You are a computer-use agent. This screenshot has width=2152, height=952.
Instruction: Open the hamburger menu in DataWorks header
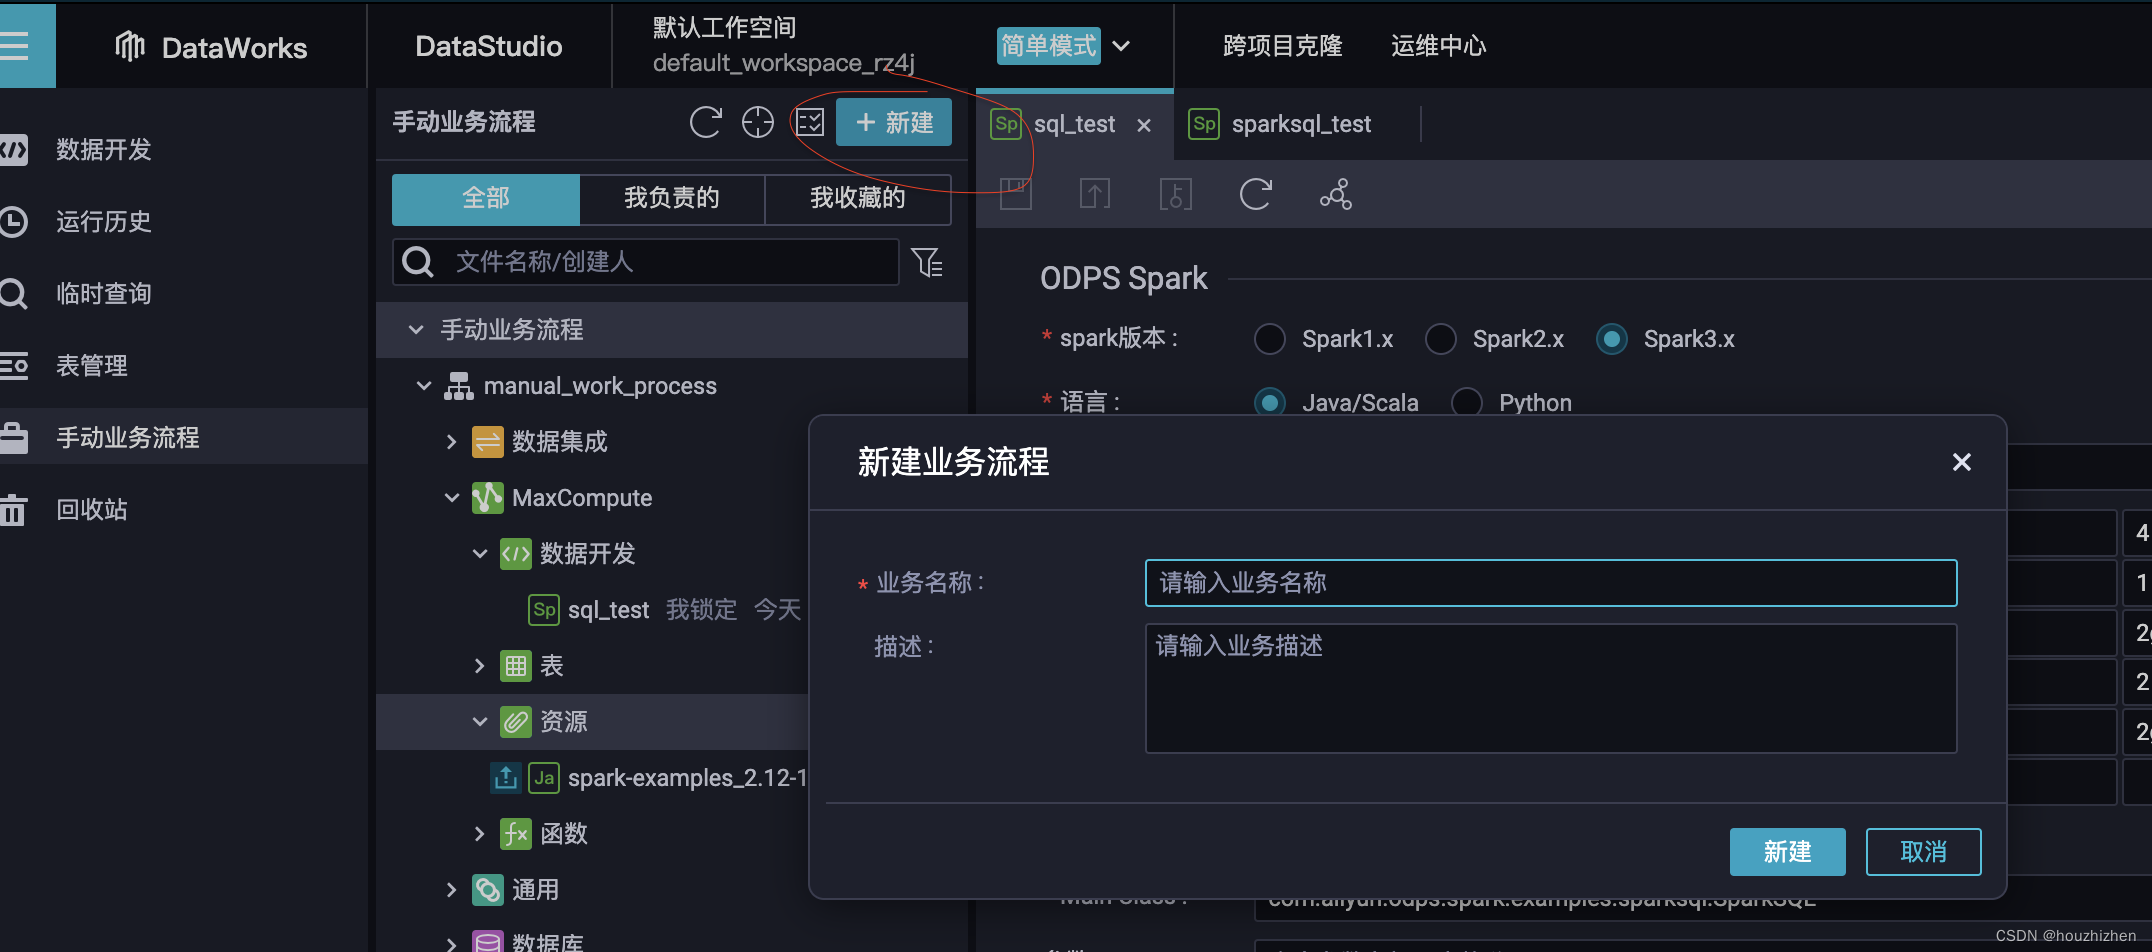coord(16,45)
